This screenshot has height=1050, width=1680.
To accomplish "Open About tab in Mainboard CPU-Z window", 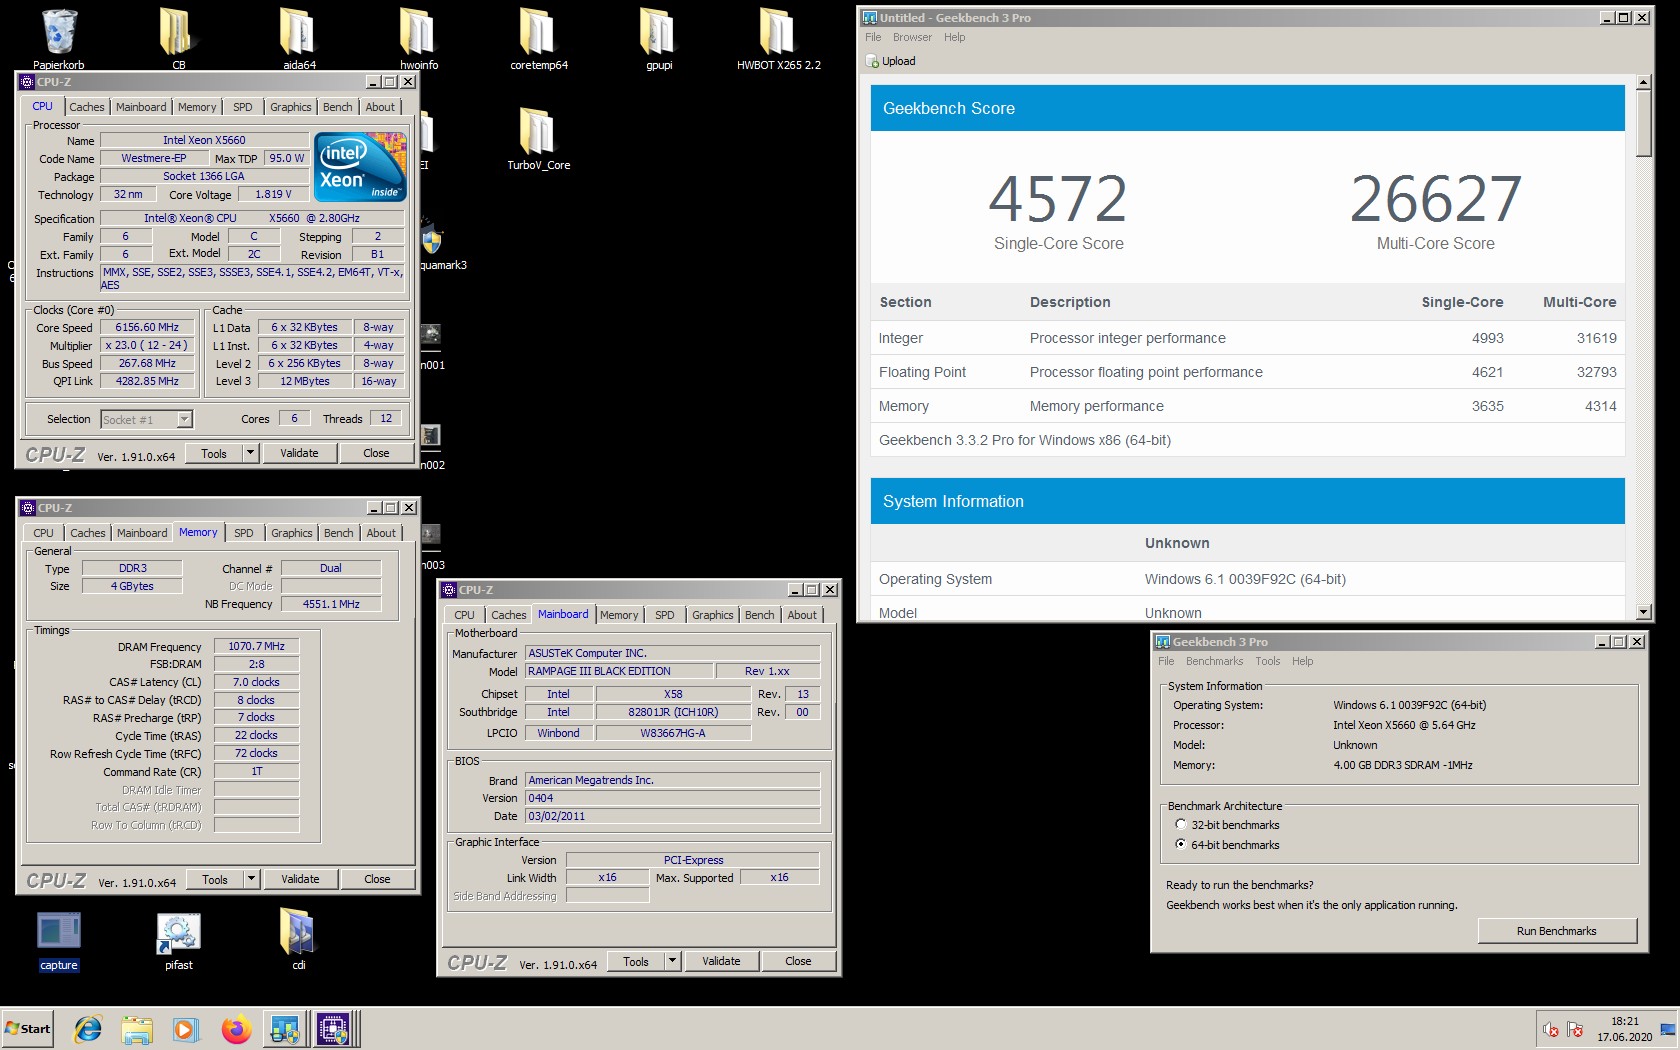I will tap(802, 615).
